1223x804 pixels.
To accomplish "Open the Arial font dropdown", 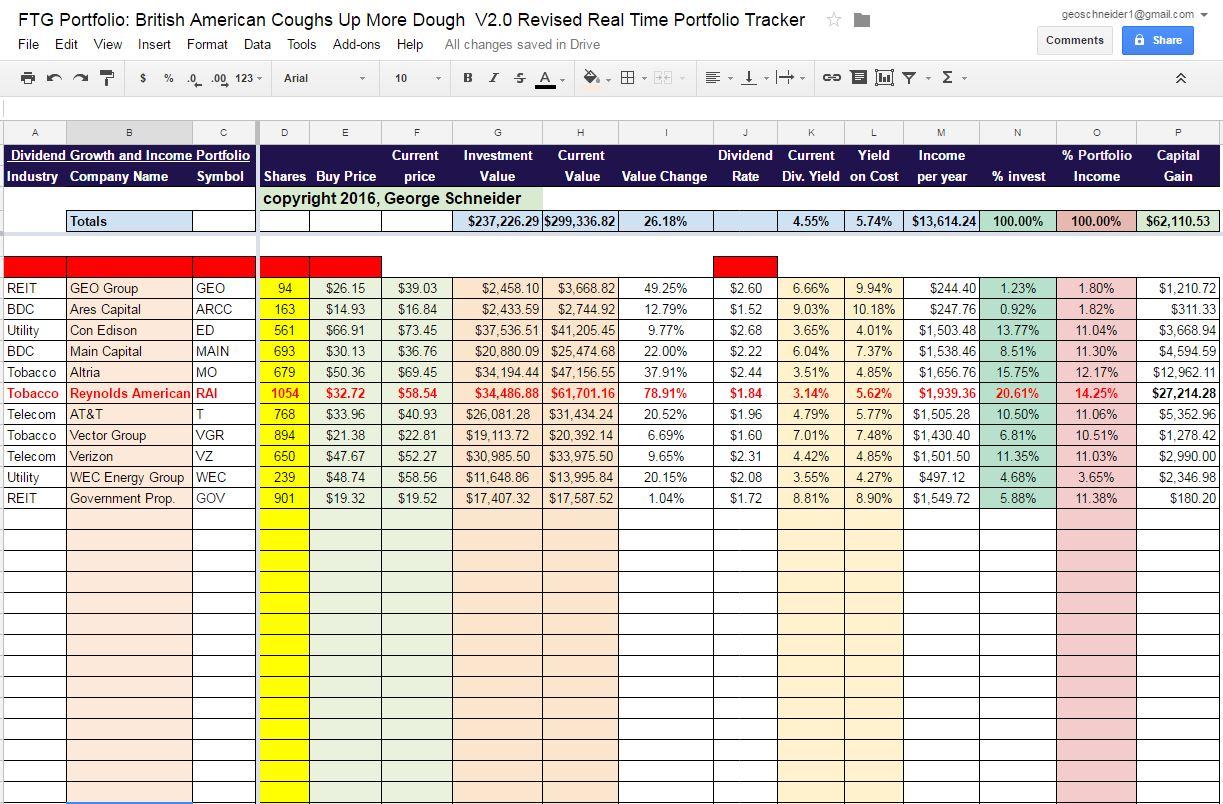I will [x=324, y=78].
